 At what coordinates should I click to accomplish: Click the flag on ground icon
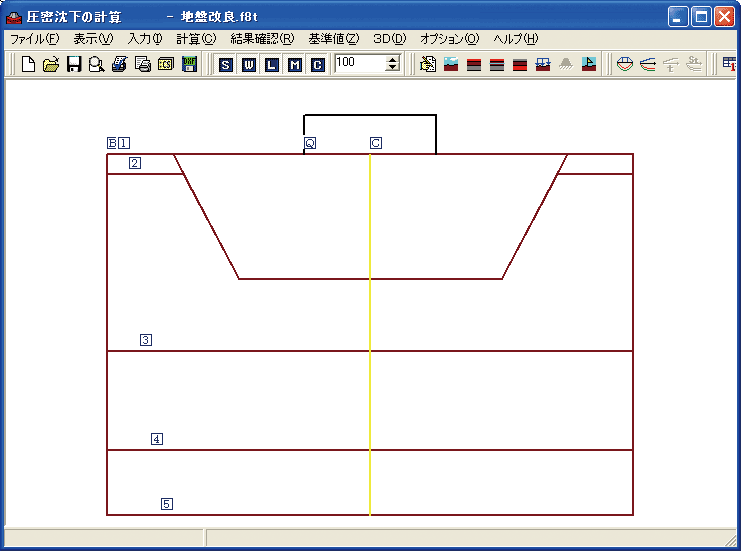click(589, 64)
